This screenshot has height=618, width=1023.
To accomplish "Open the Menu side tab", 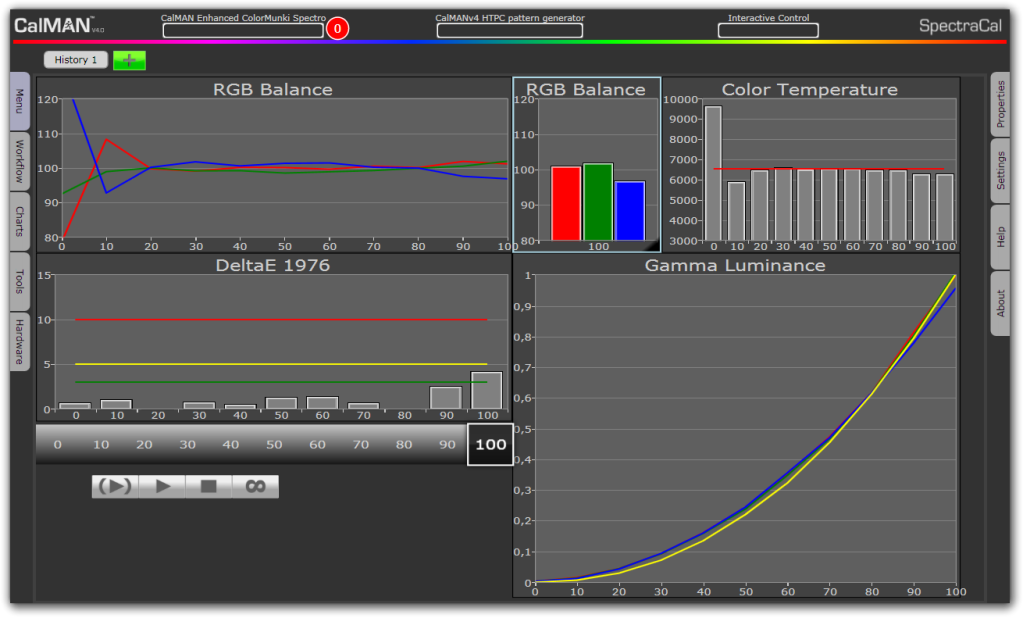I will 20,101.
